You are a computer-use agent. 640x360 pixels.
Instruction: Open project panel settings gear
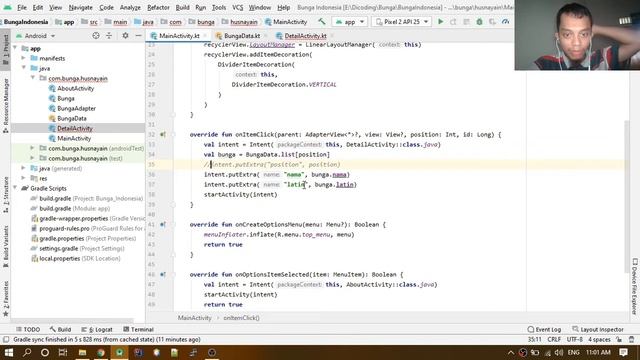point(125,36)
